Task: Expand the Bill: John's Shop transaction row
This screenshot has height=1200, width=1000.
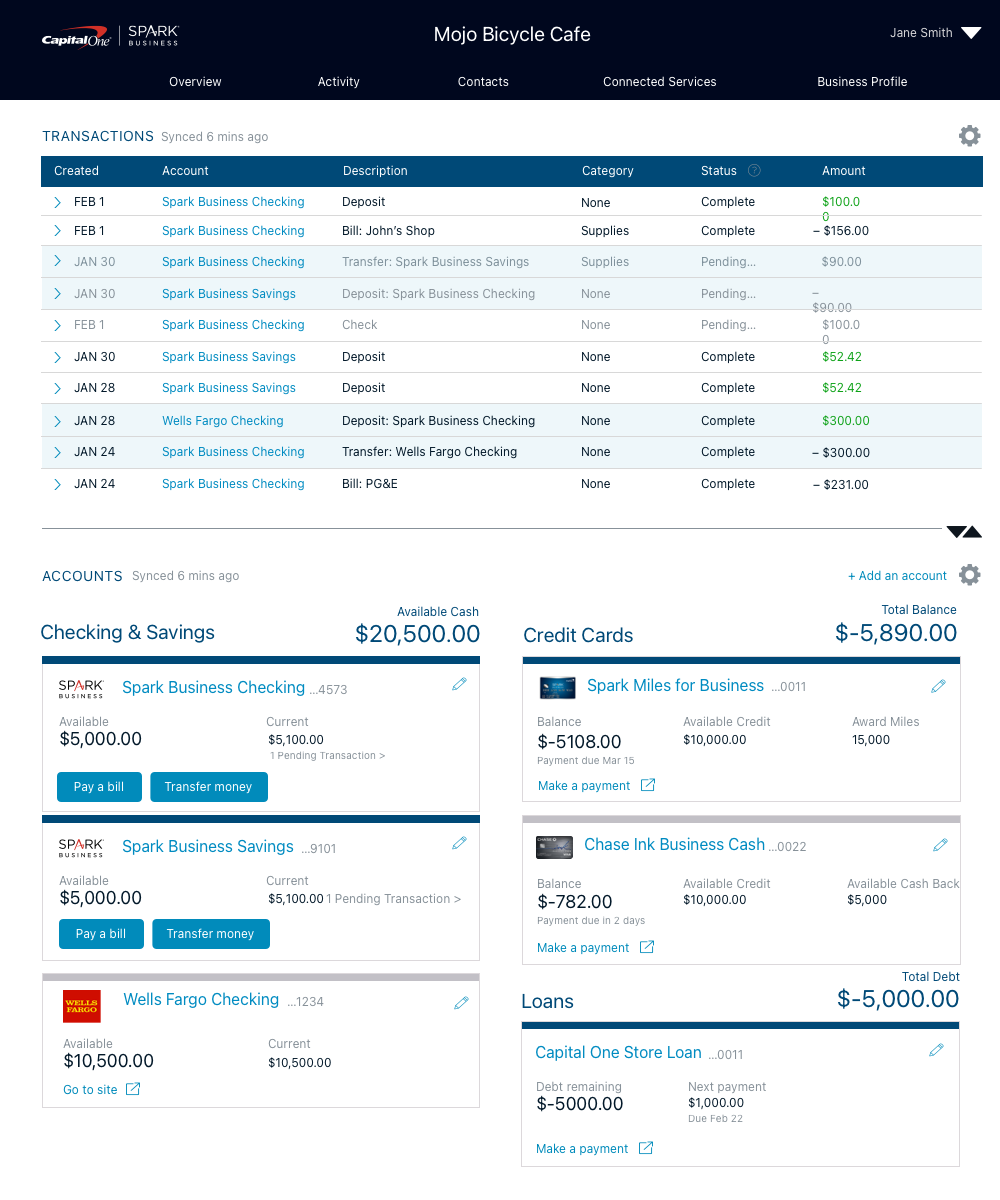Action: coord(58,231)
